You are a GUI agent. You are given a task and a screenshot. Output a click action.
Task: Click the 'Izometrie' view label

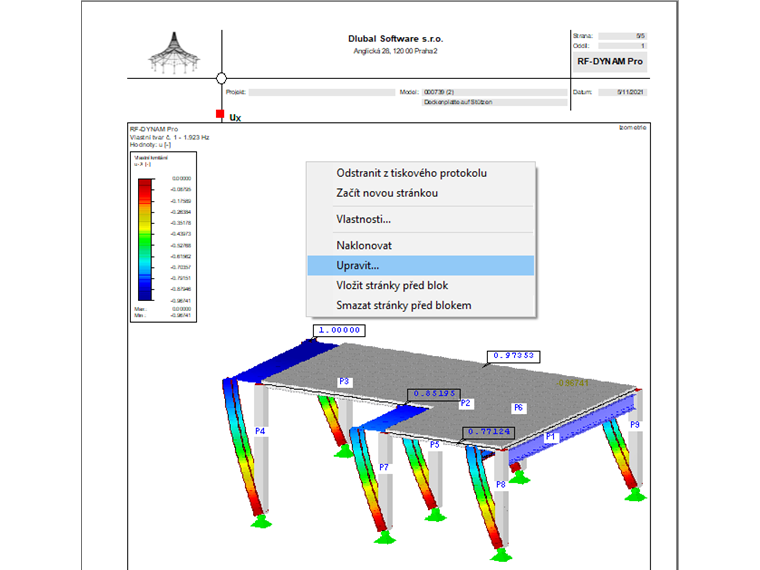tap(633, 127)
